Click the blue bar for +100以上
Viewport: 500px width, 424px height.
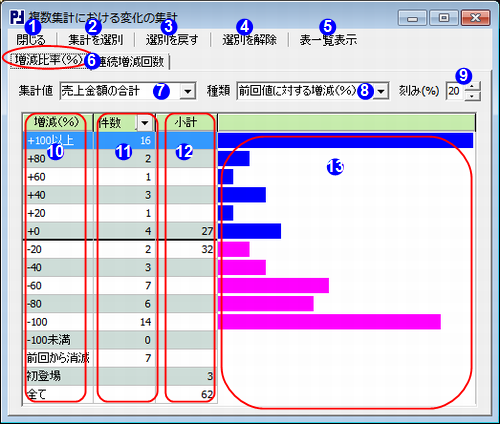(x=345, y=140)
